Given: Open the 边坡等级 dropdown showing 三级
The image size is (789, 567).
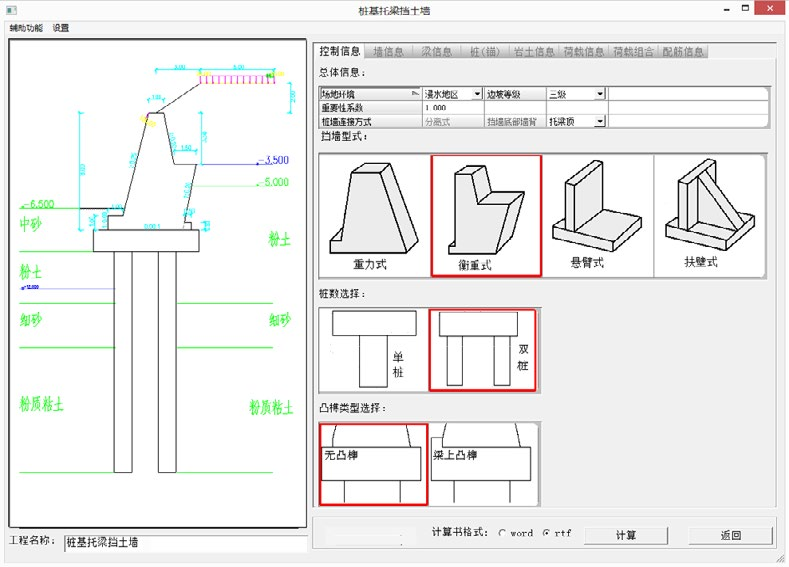Looking at the screenshot, I should pyautogui.click(x=600, y=94).
